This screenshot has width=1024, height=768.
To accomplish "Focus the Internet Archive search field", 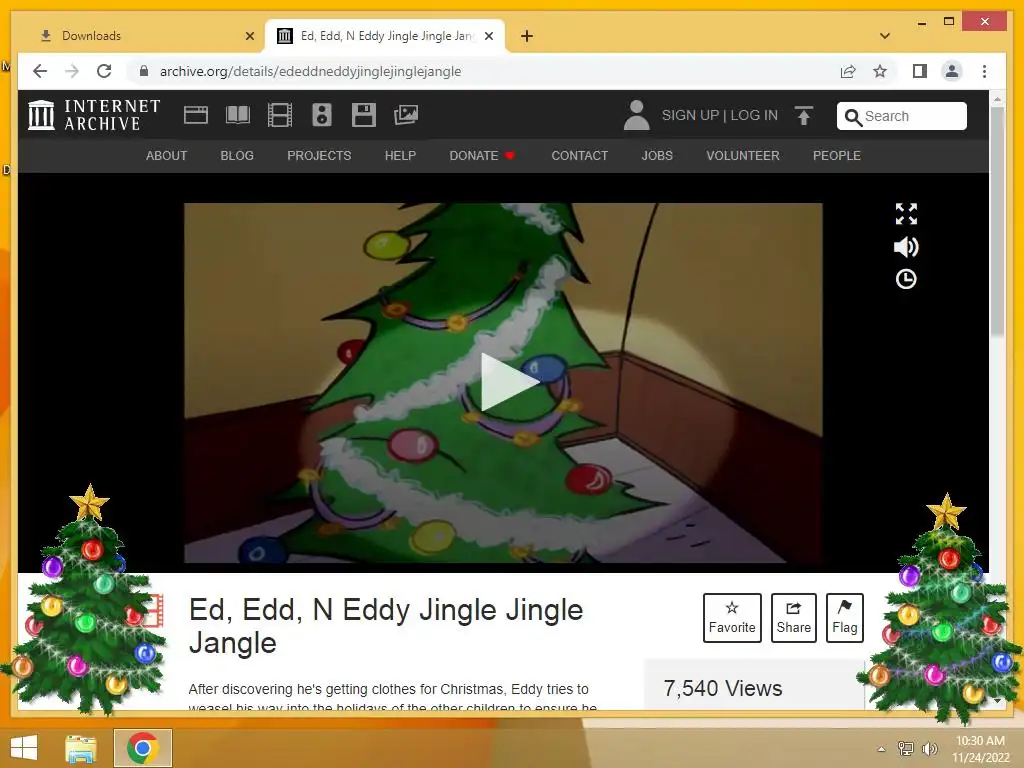I will 902,116.
